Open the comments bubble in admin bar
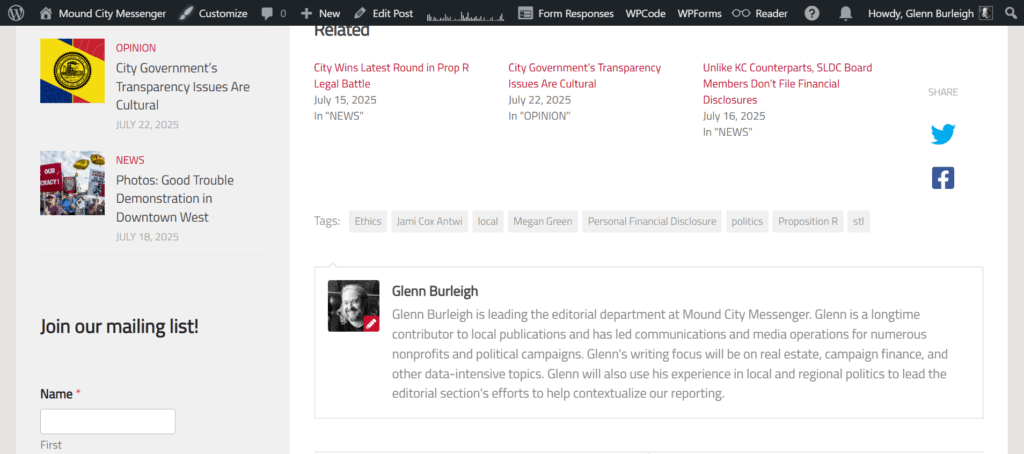 pyautogui.click(x=274, y=13)
